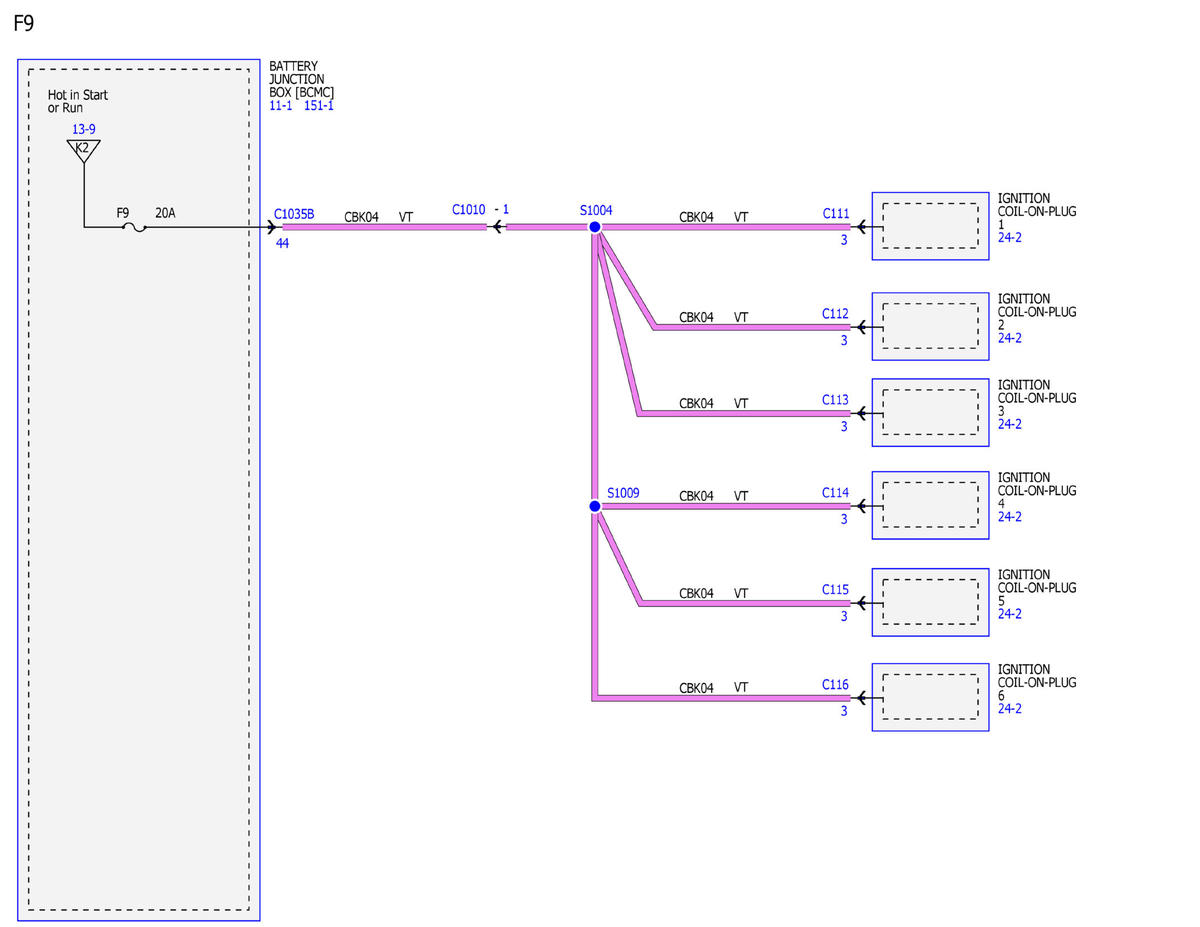Image resolution: width=1200 pixels, height=927 pixels.
Task: Open 24-2 link beside Coil-On-Plug 5
Action: pyautogui.click(x=1010, y=614)
